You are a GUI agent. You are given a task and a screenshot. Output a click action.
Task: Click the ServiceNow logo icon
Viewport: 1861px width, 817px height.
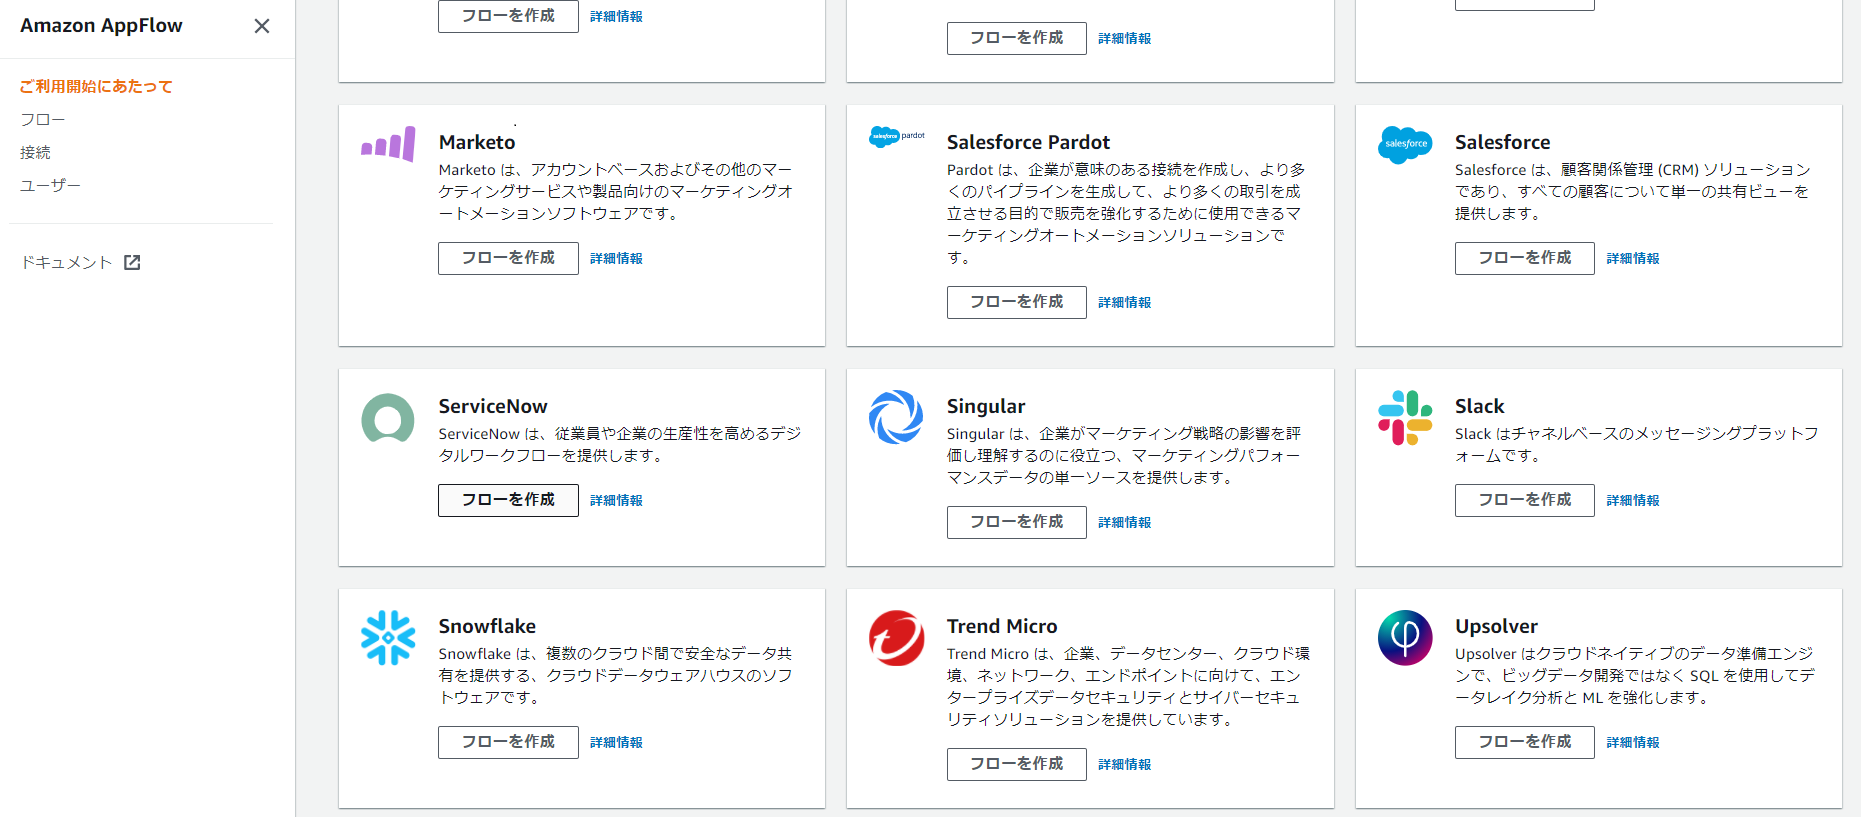(388, 418)
